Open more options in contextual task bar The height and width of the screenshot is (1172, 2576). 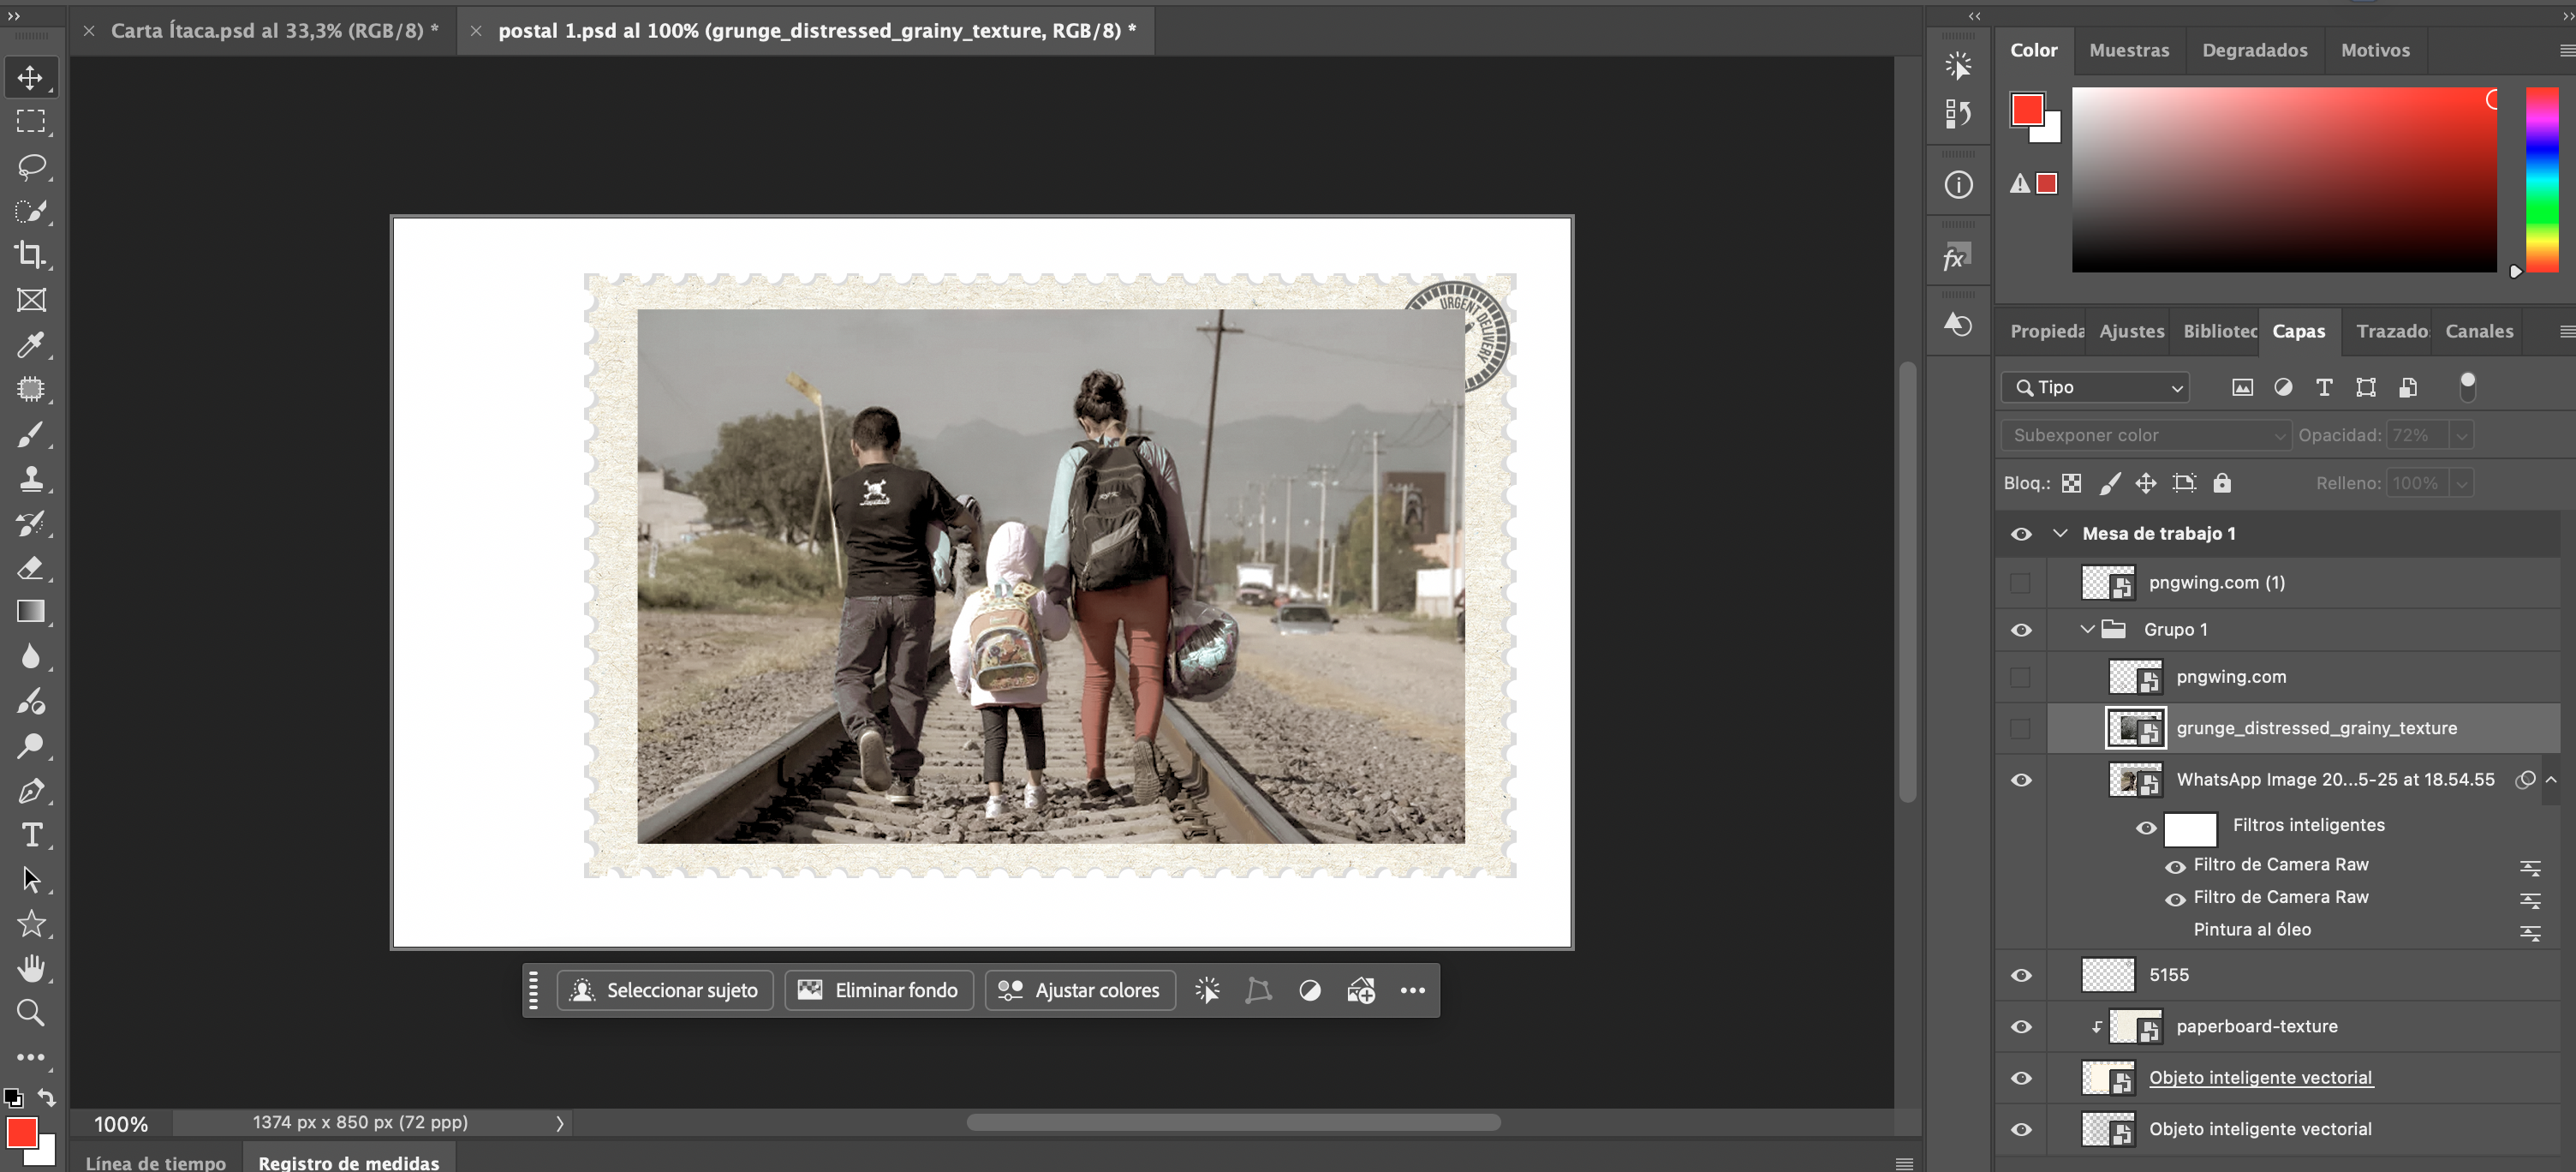[x=1412, y=991]
